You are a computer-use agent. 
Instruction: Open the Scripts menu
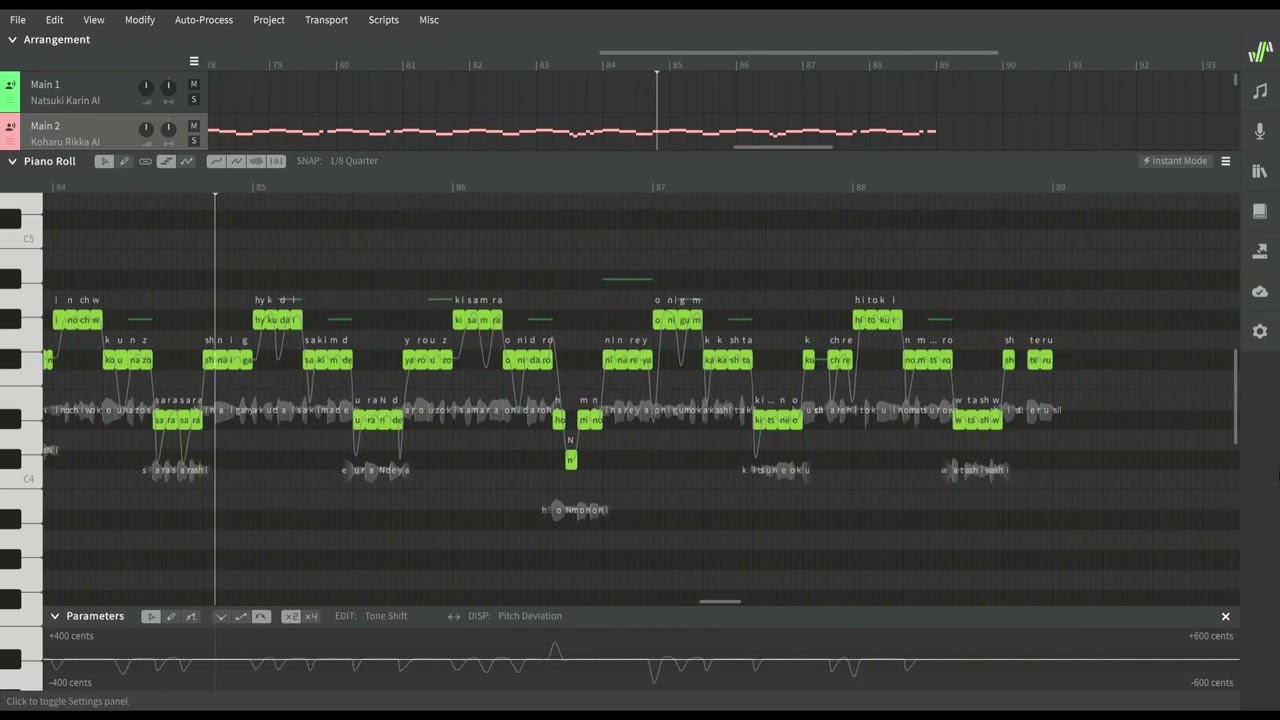[x=383, y=20]
